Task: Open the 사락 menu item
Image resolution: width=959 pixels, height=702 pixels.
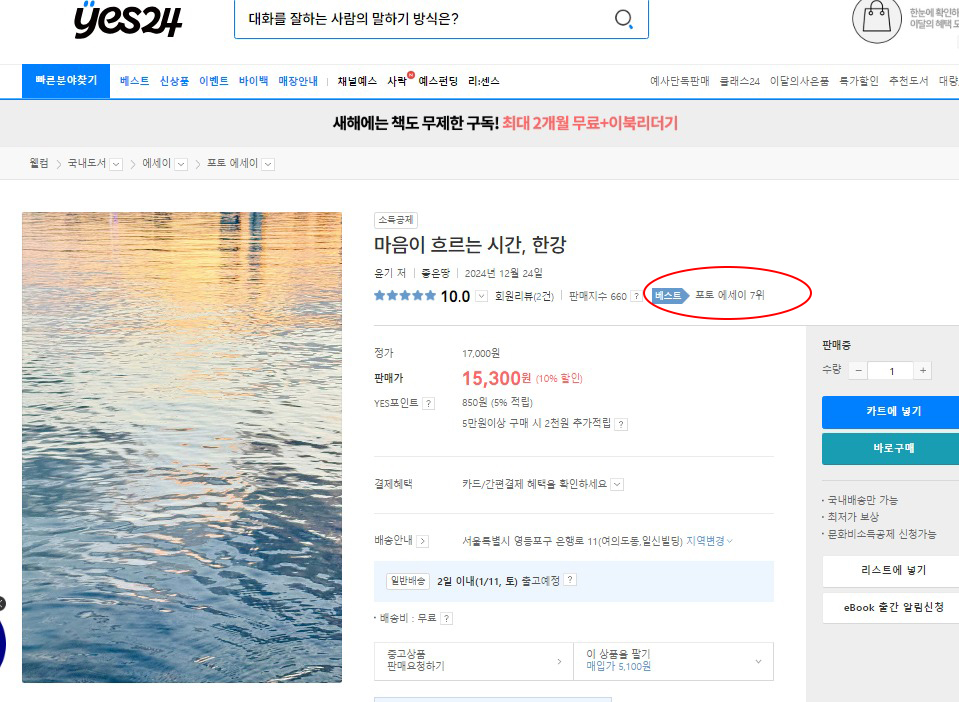Action: point(398,81)
